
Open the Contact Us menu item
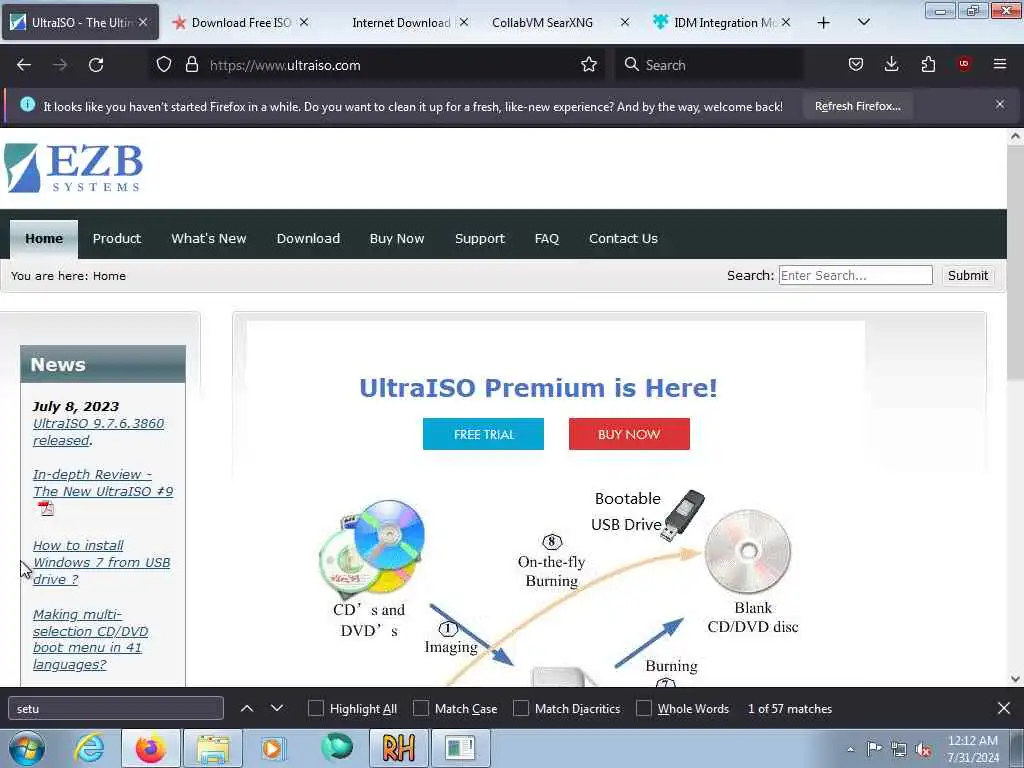pyautogui.click(x=623, y=238)
